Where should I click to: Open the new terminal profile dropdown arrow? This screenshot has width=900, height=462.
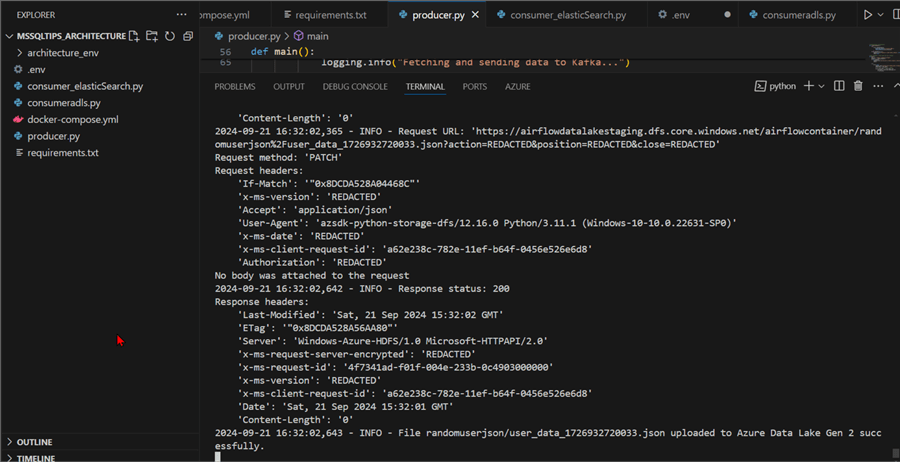point(822,87)
